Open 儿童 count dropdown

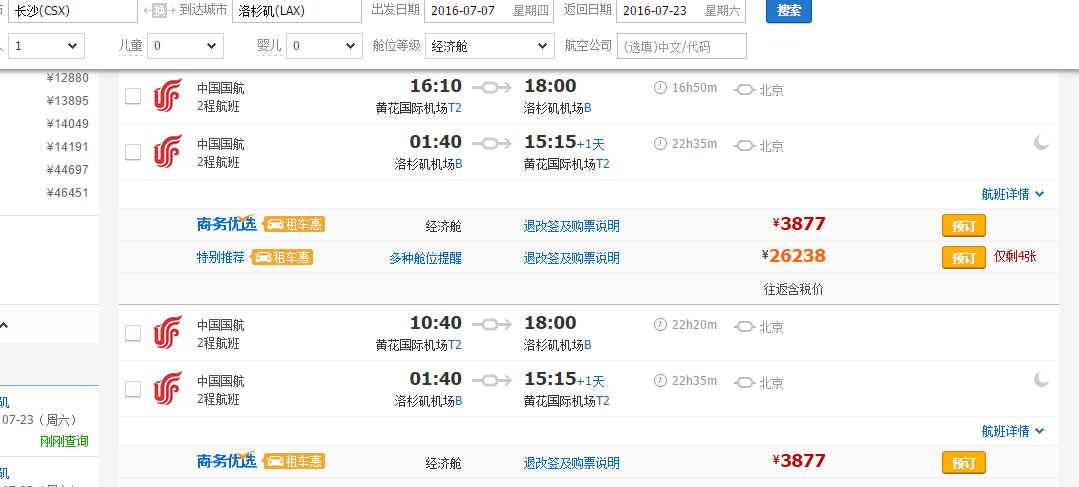184,46
